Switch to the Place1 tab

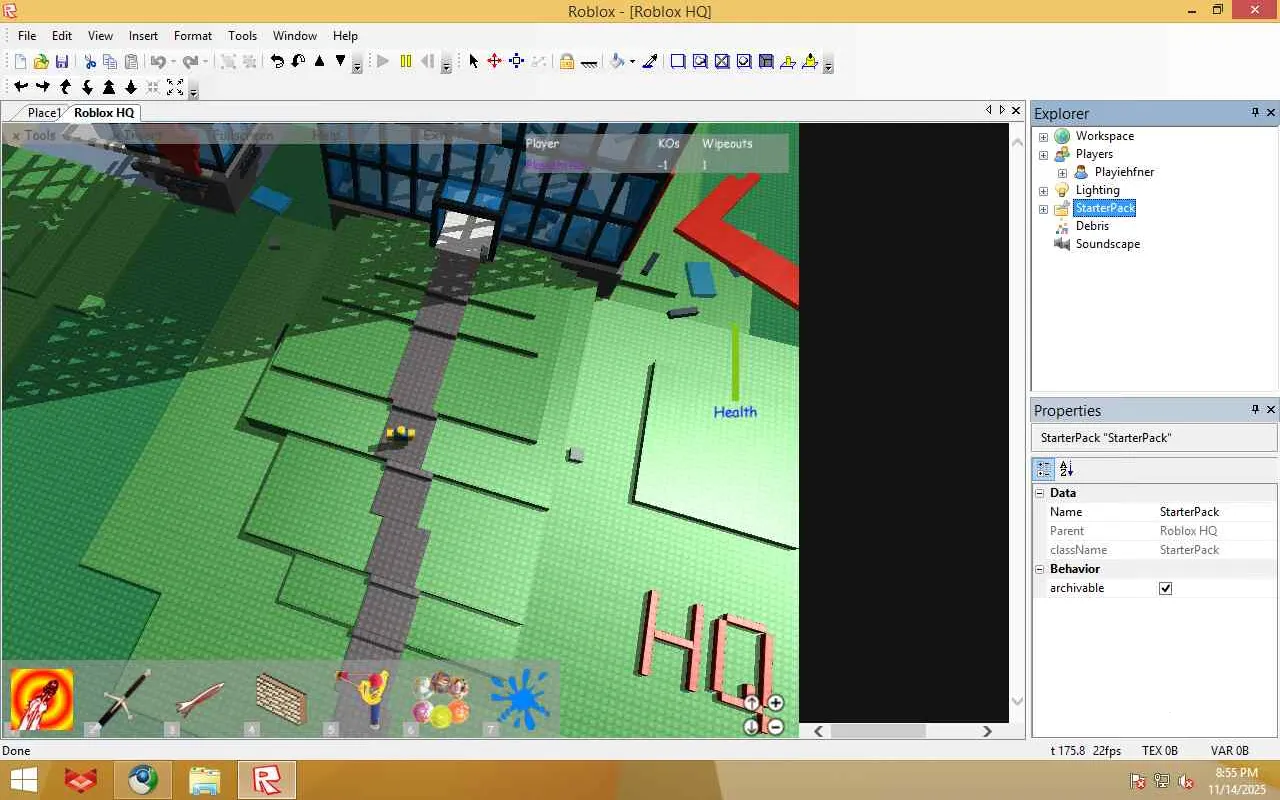44,113
